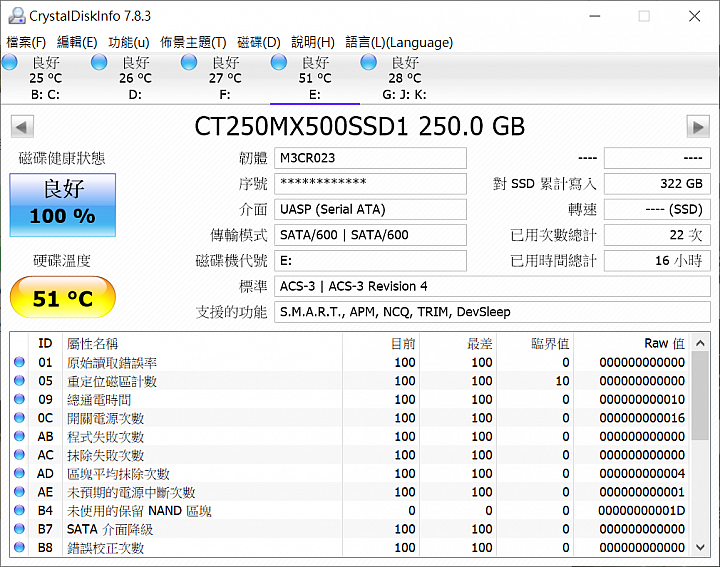Screen dimensions: 720x567
Task: Open the 編輯(E) menu
Action: (x=77, y=42)
